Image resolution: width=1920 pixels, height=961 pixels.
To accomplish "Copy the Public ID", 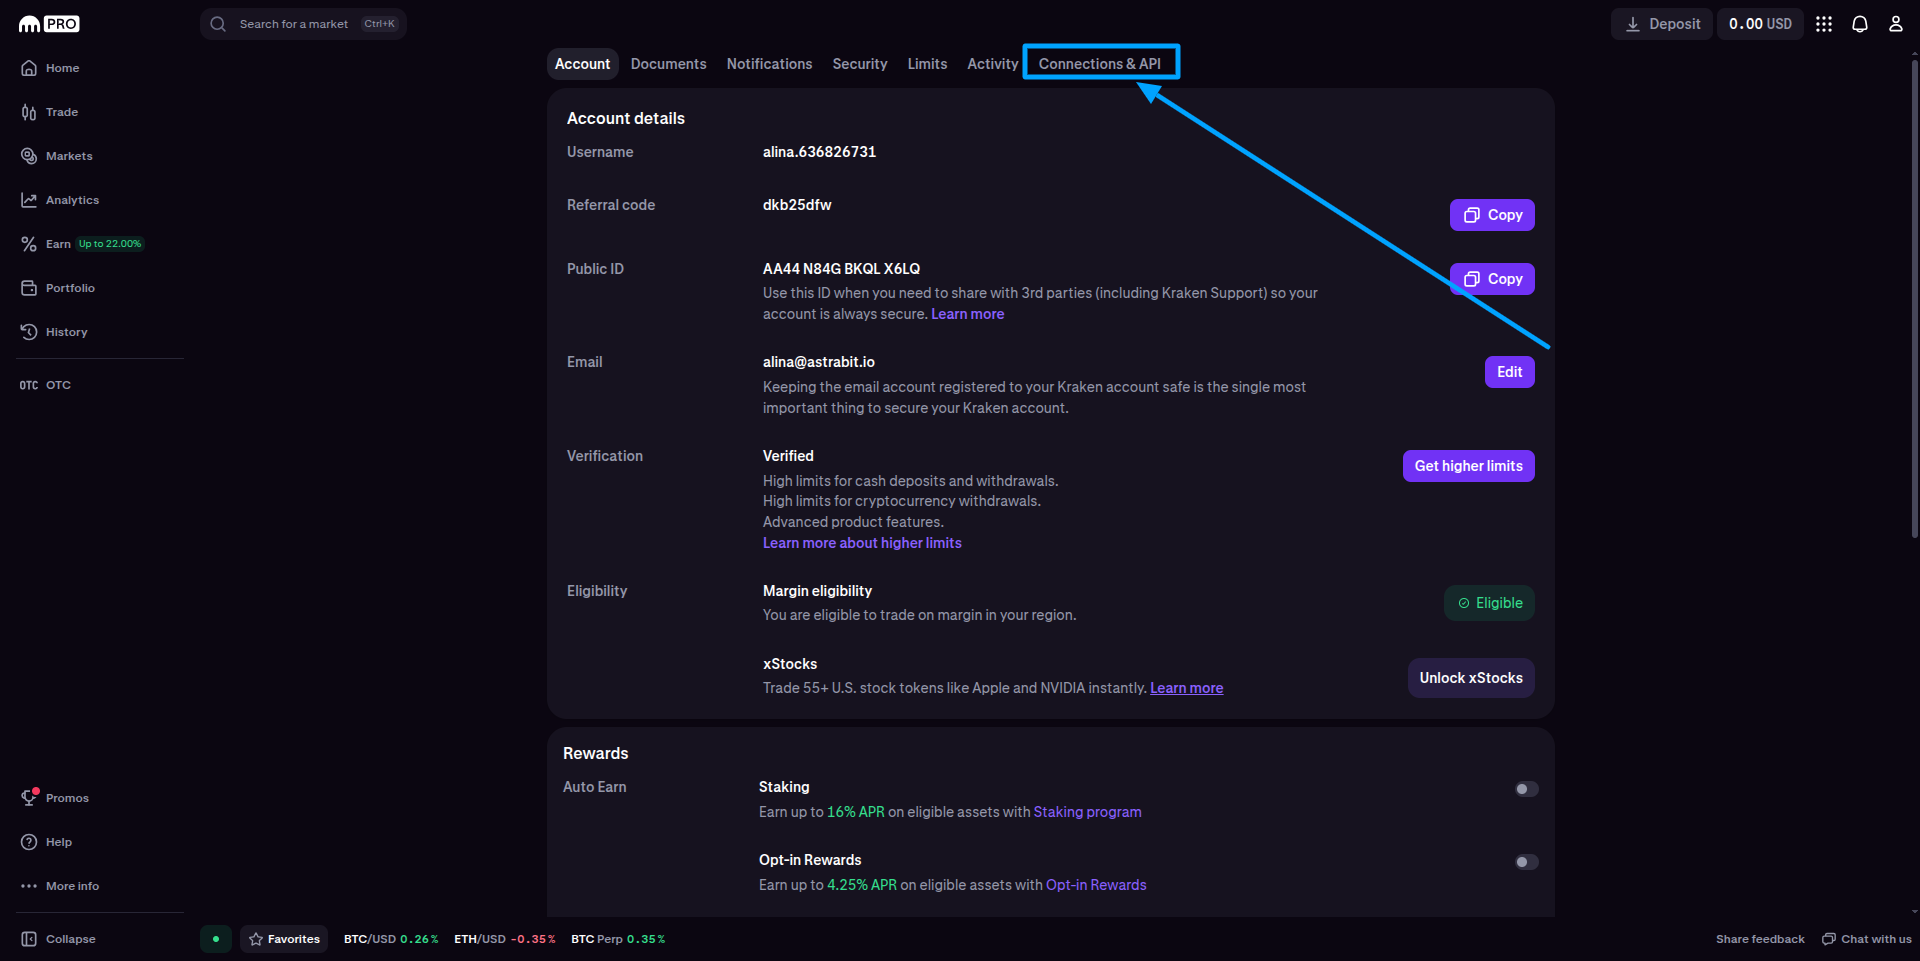I will click(x=1492, y=279).
